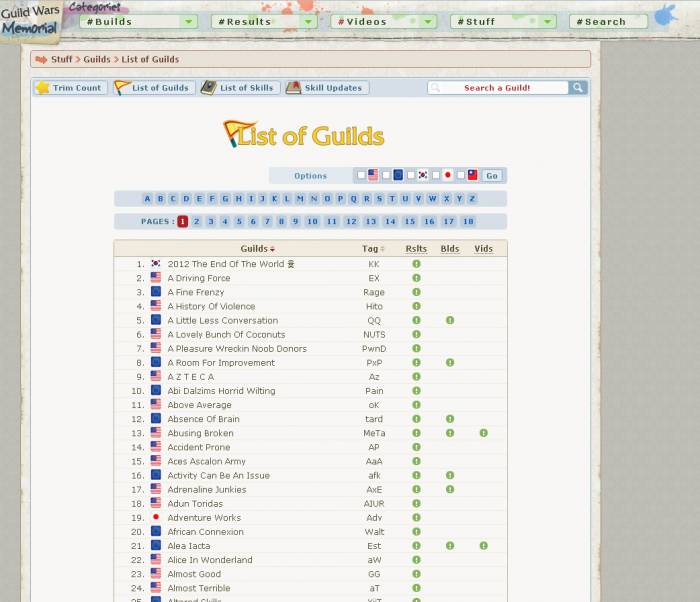Click the magnifier search submit button
This screenshot has height=602, width=700.
[x=577, y=88]
